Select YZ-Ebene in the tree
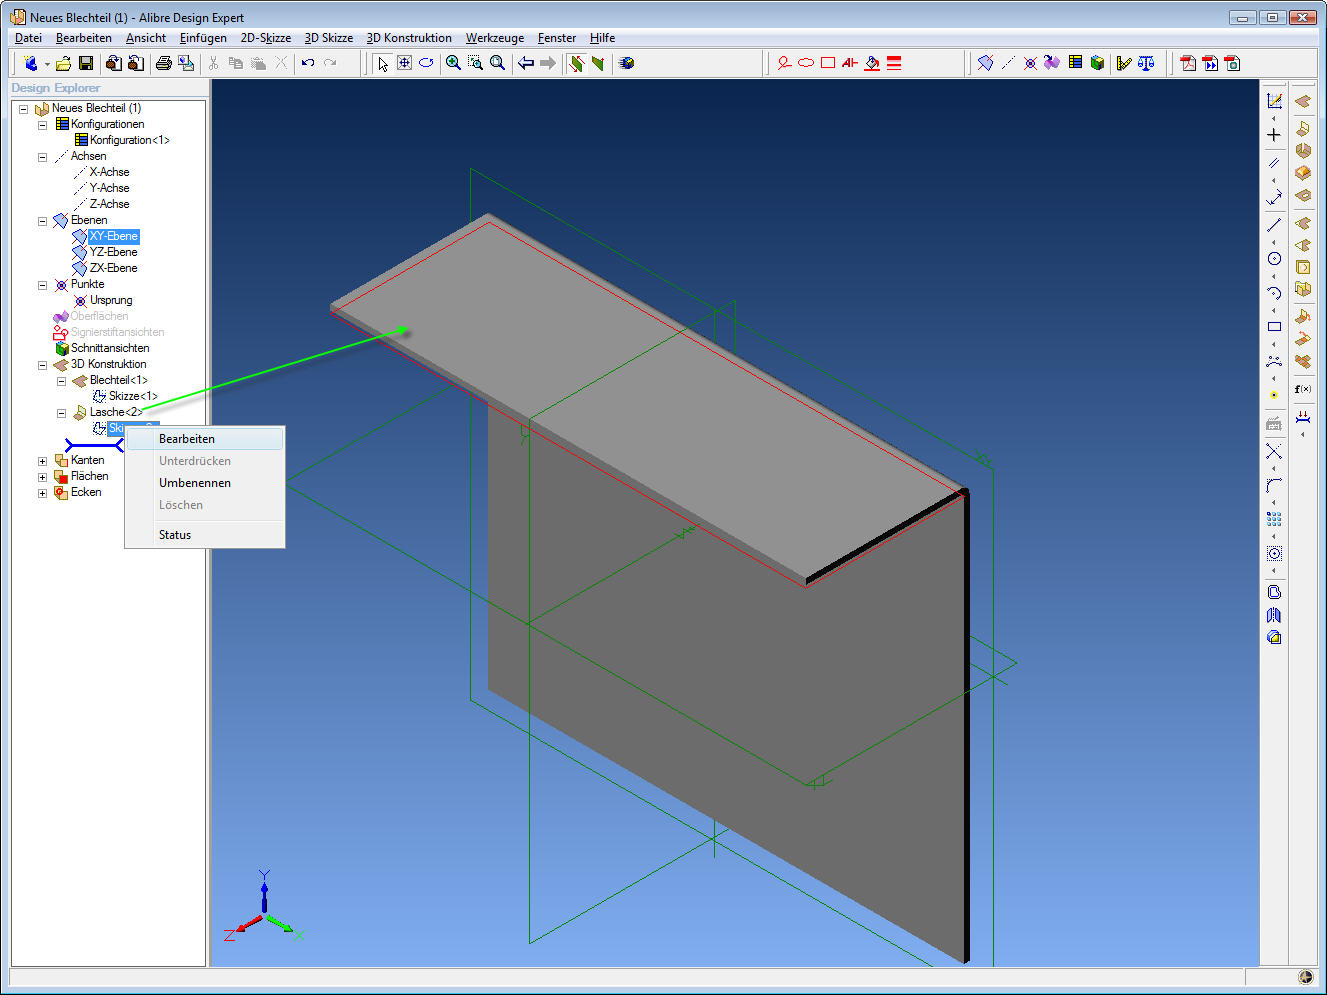The width and height of the screenshot is (1327, 995). click(113, 252)
